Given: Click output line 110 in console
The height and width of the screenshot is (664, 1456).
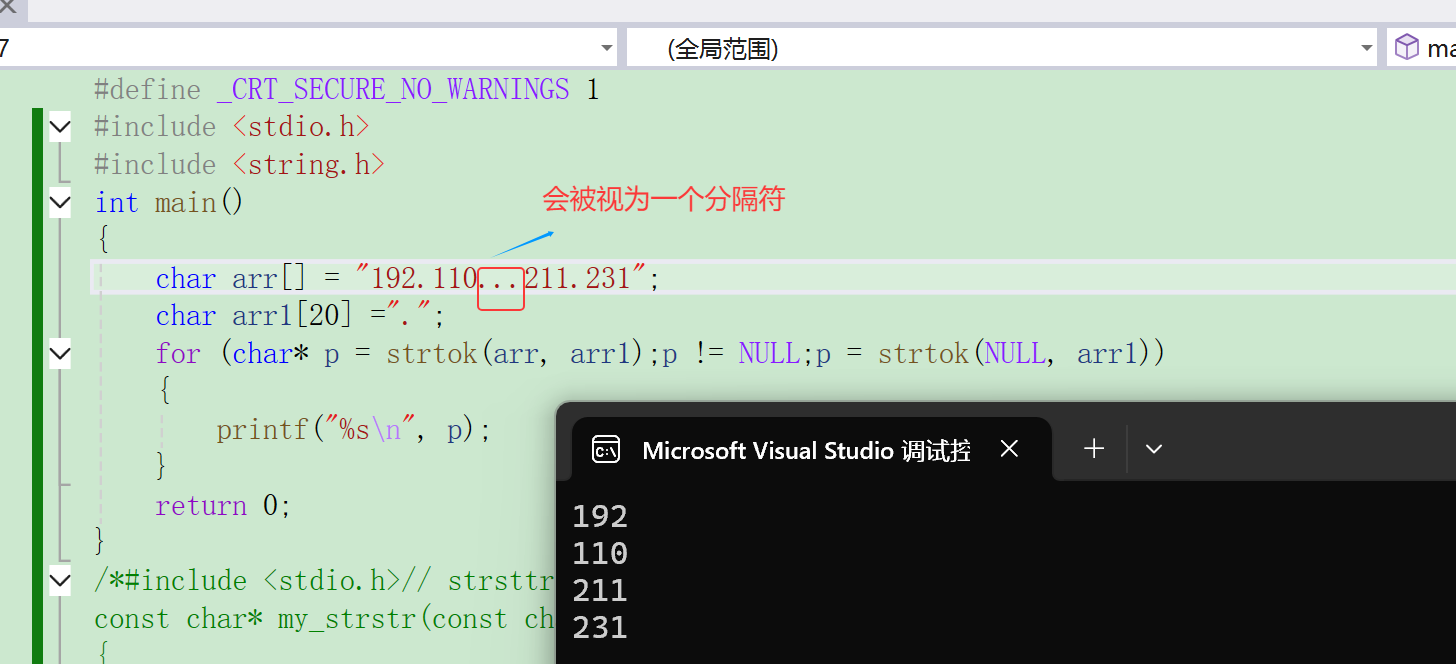Looking at the screenshot, I should (600, 554).
